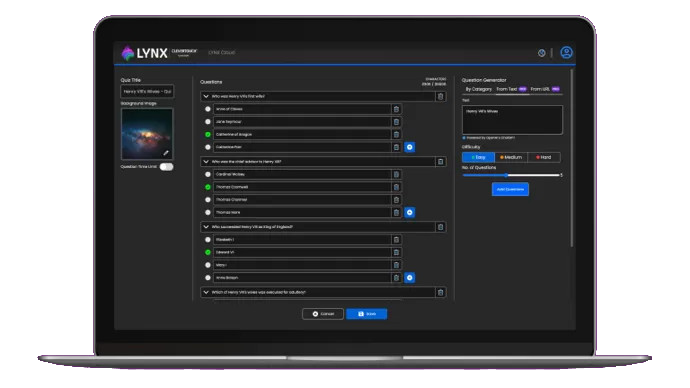
Task: Mark Jane Seymour as correct answer
Action: pos(208,122)
